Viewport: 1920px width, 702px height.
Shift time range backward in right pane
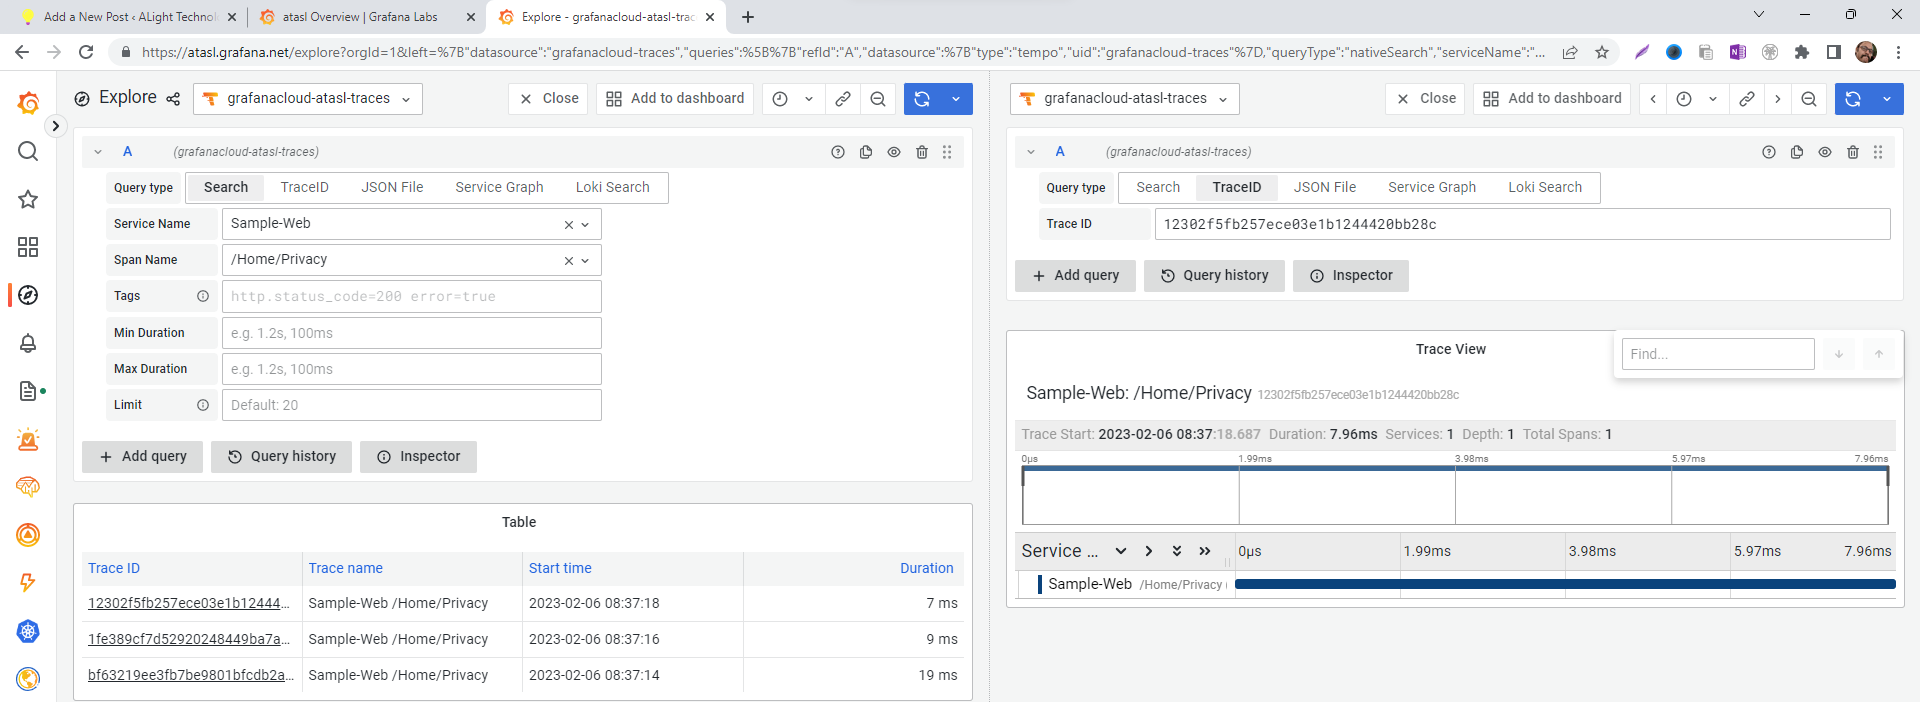(1653, 99)
